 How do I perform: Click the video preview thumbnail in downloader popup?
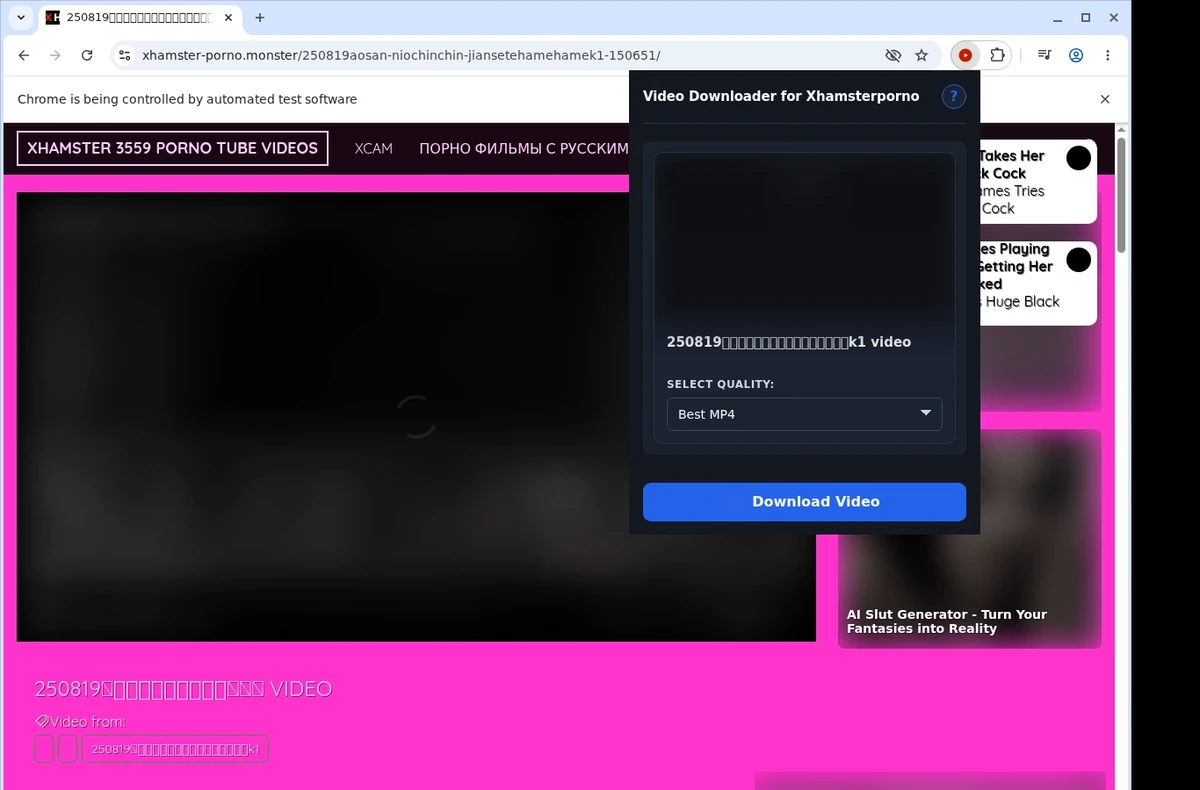coord(804,236)
